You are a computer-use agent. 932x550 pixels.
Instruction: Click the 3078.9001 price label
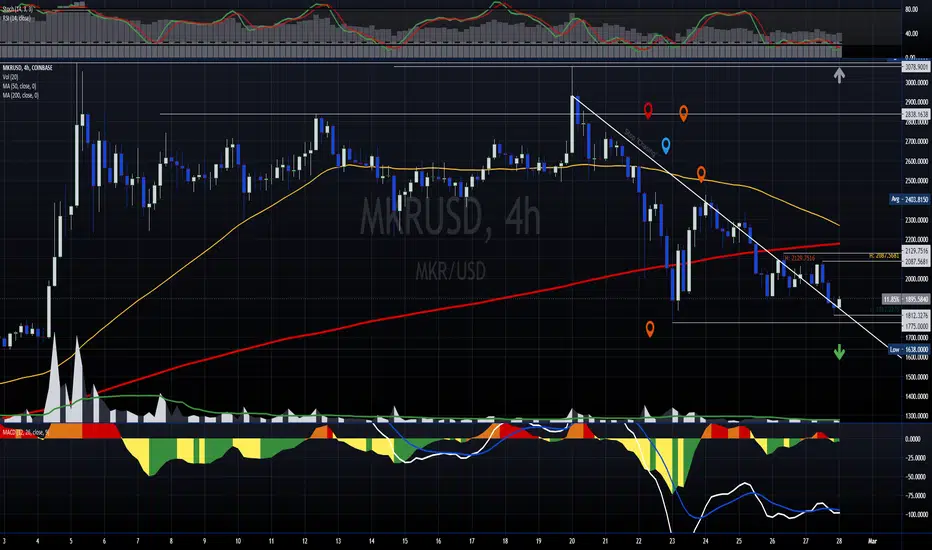[916, 67]
